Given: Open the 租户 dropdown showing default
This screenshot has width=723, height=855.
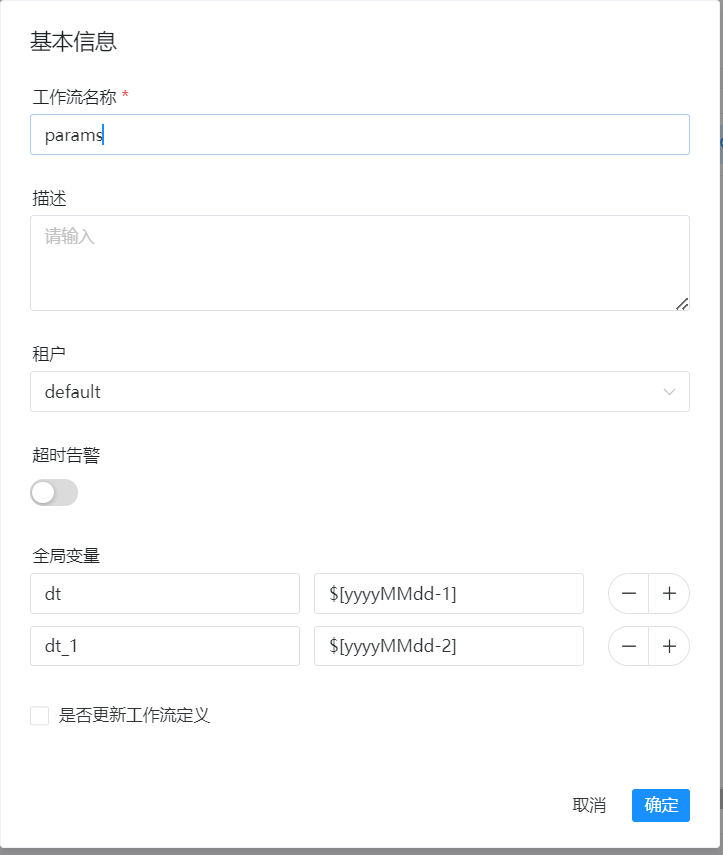Looking at the screenshot, I should pos(360,391).
